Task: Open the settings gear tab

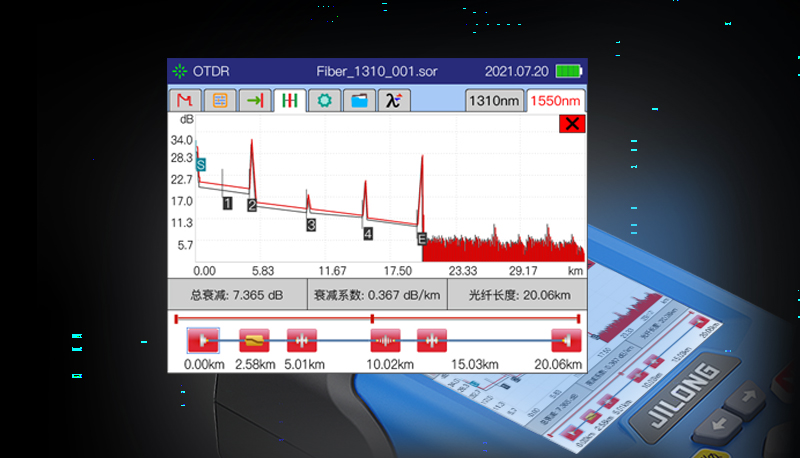Action: coord(324,100)
